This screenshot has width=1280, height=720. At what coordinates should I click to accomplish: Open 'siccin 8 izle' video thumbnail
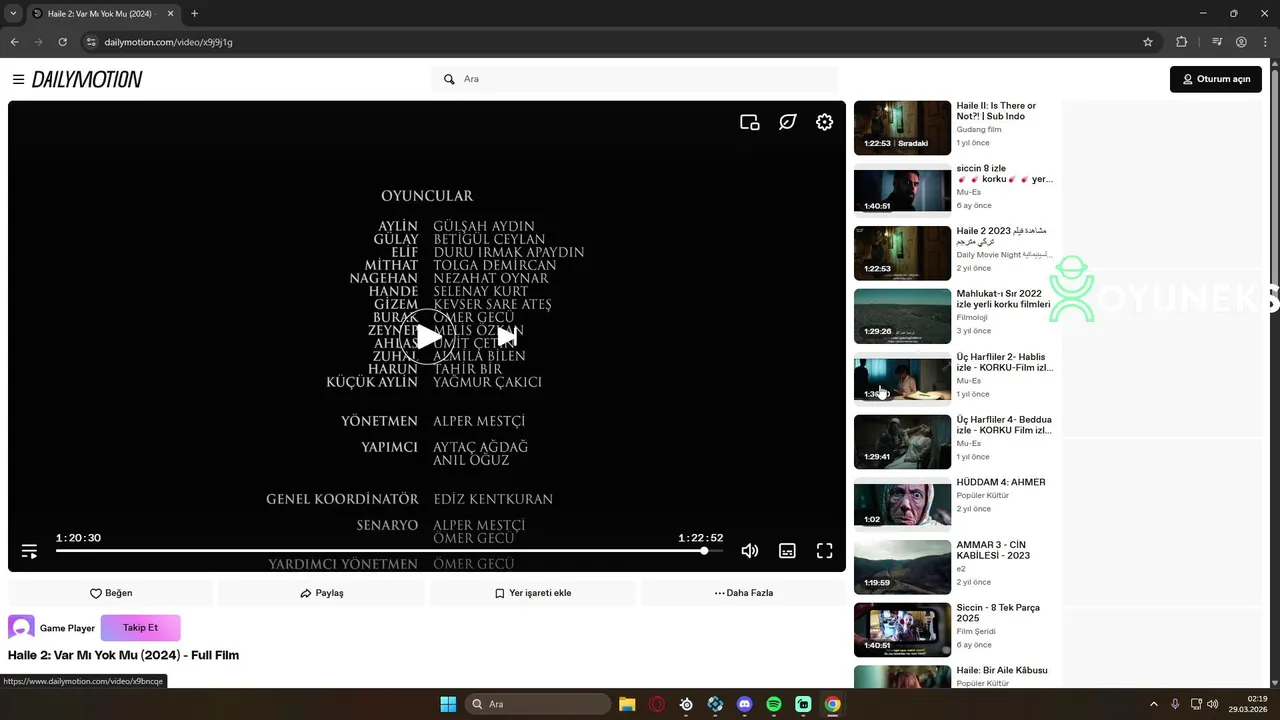coord(902,190)
